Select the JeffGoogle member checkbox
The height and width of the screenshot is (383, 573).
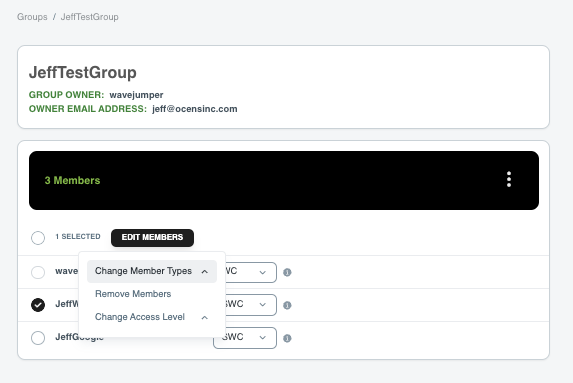point(38,338)
